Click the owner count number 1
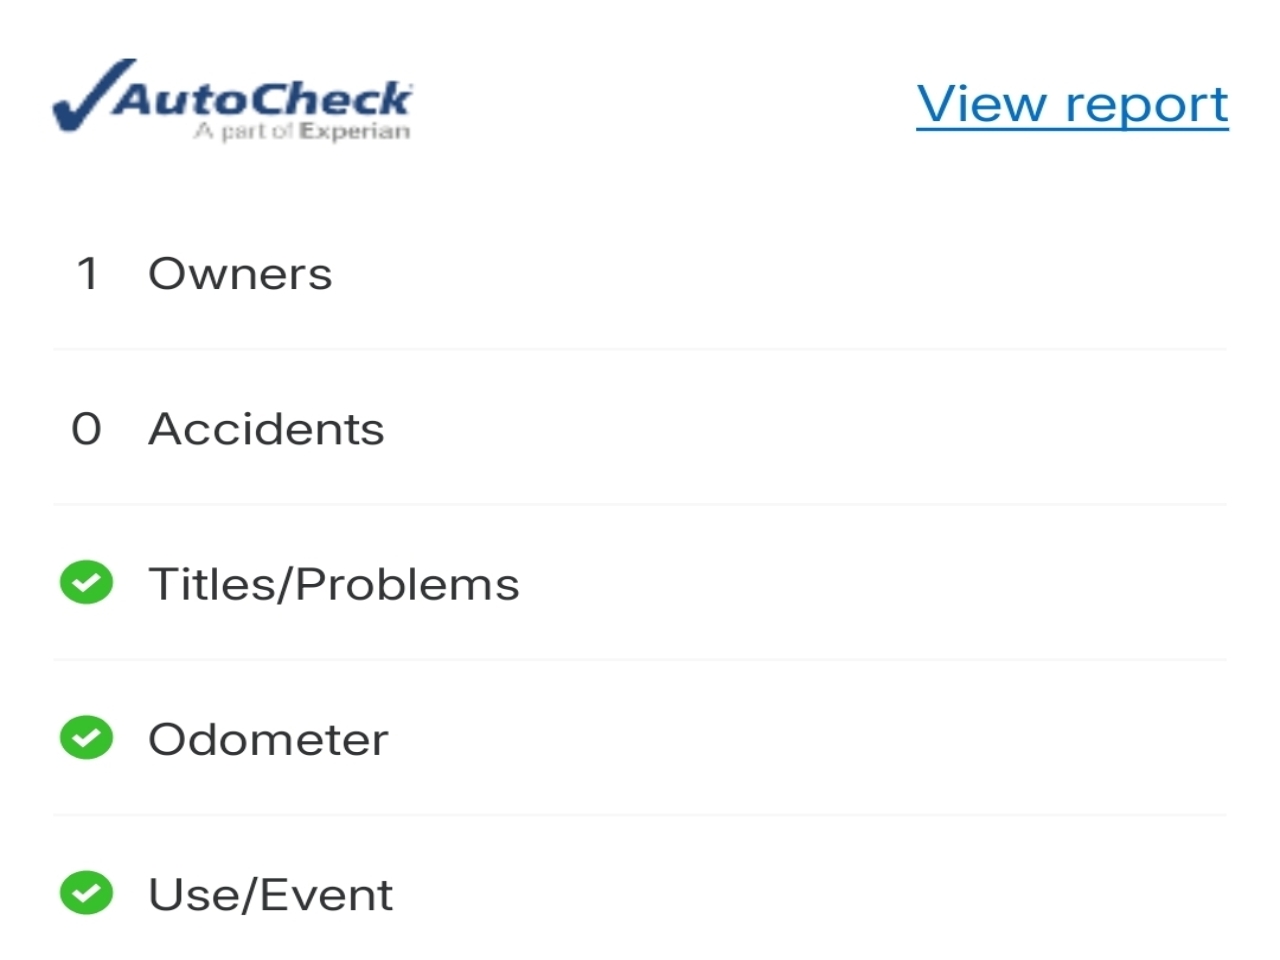 coord(88,274)
